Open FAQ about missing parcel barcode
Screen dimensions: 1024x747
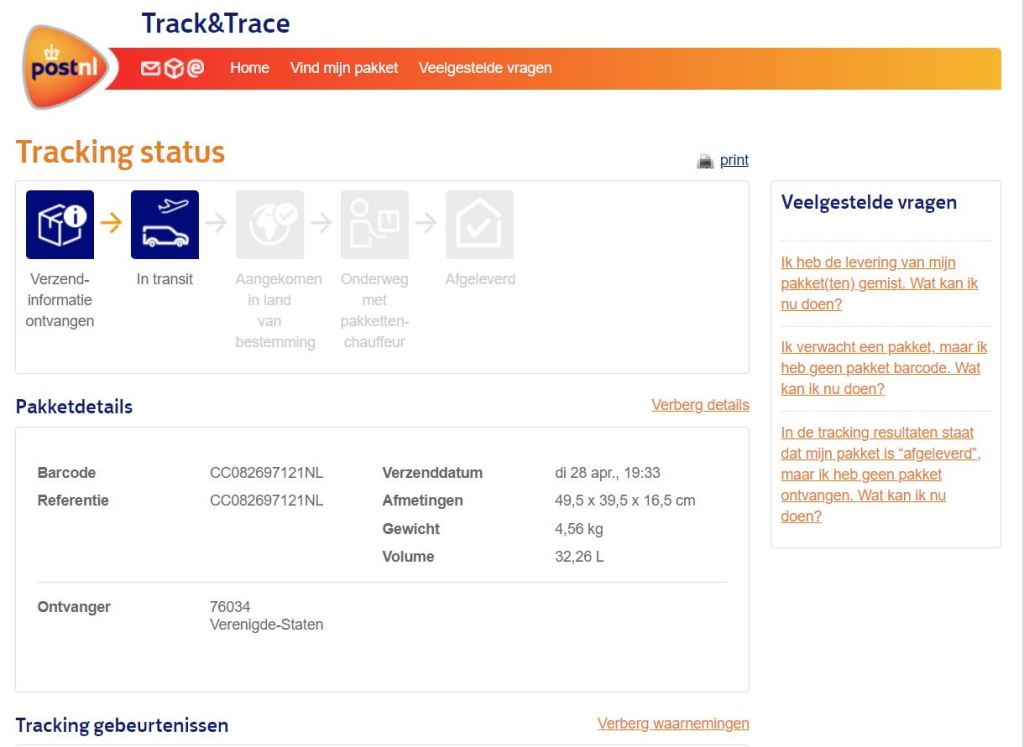click(883, 368)
